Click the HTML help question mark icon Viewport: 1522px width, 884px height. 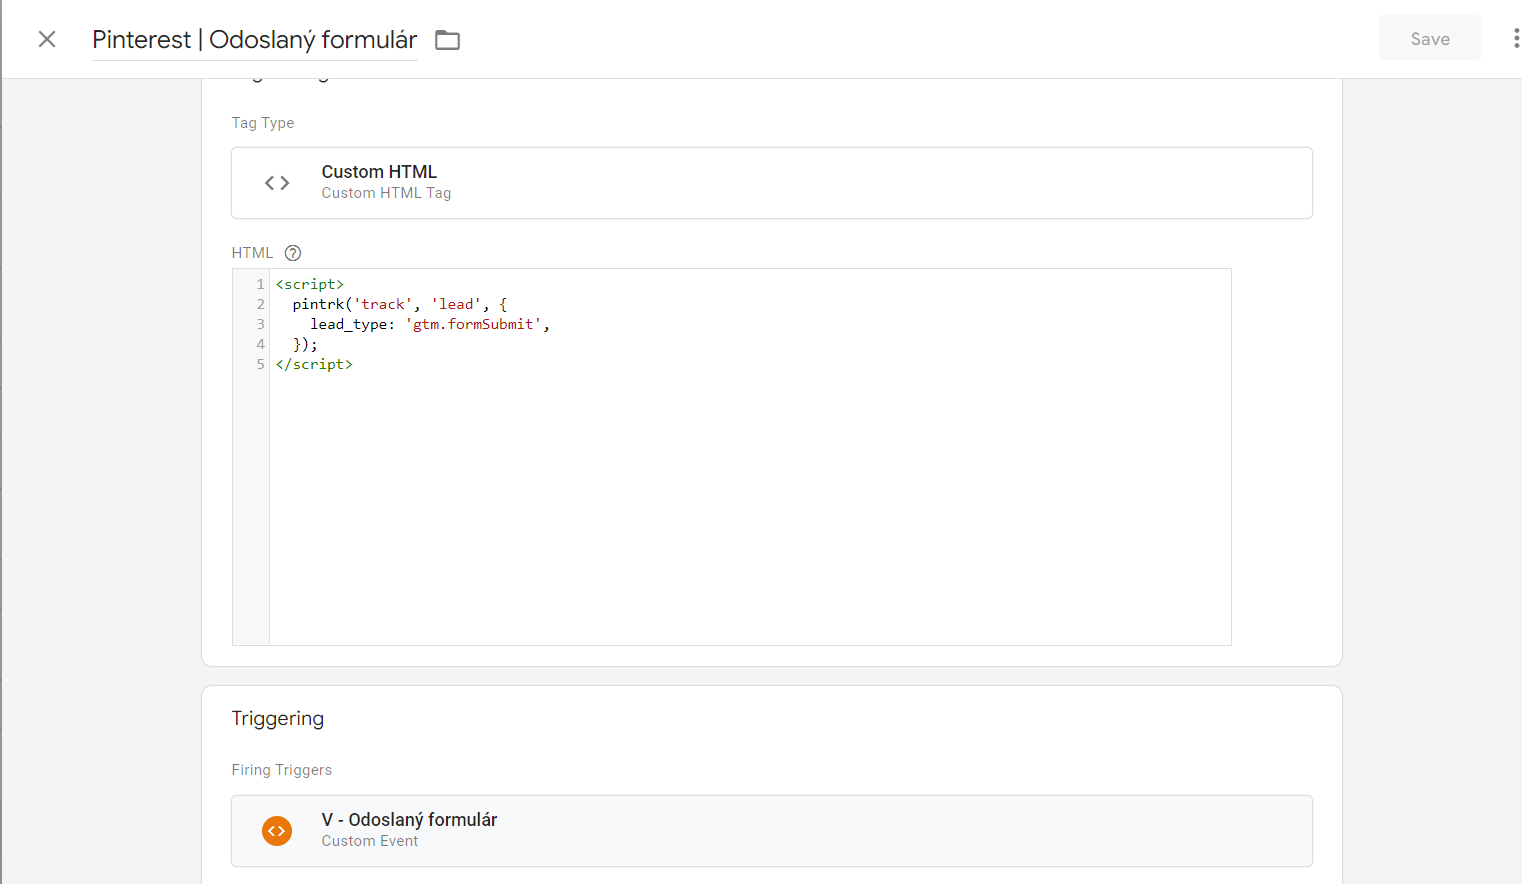(x=293, y=253)
